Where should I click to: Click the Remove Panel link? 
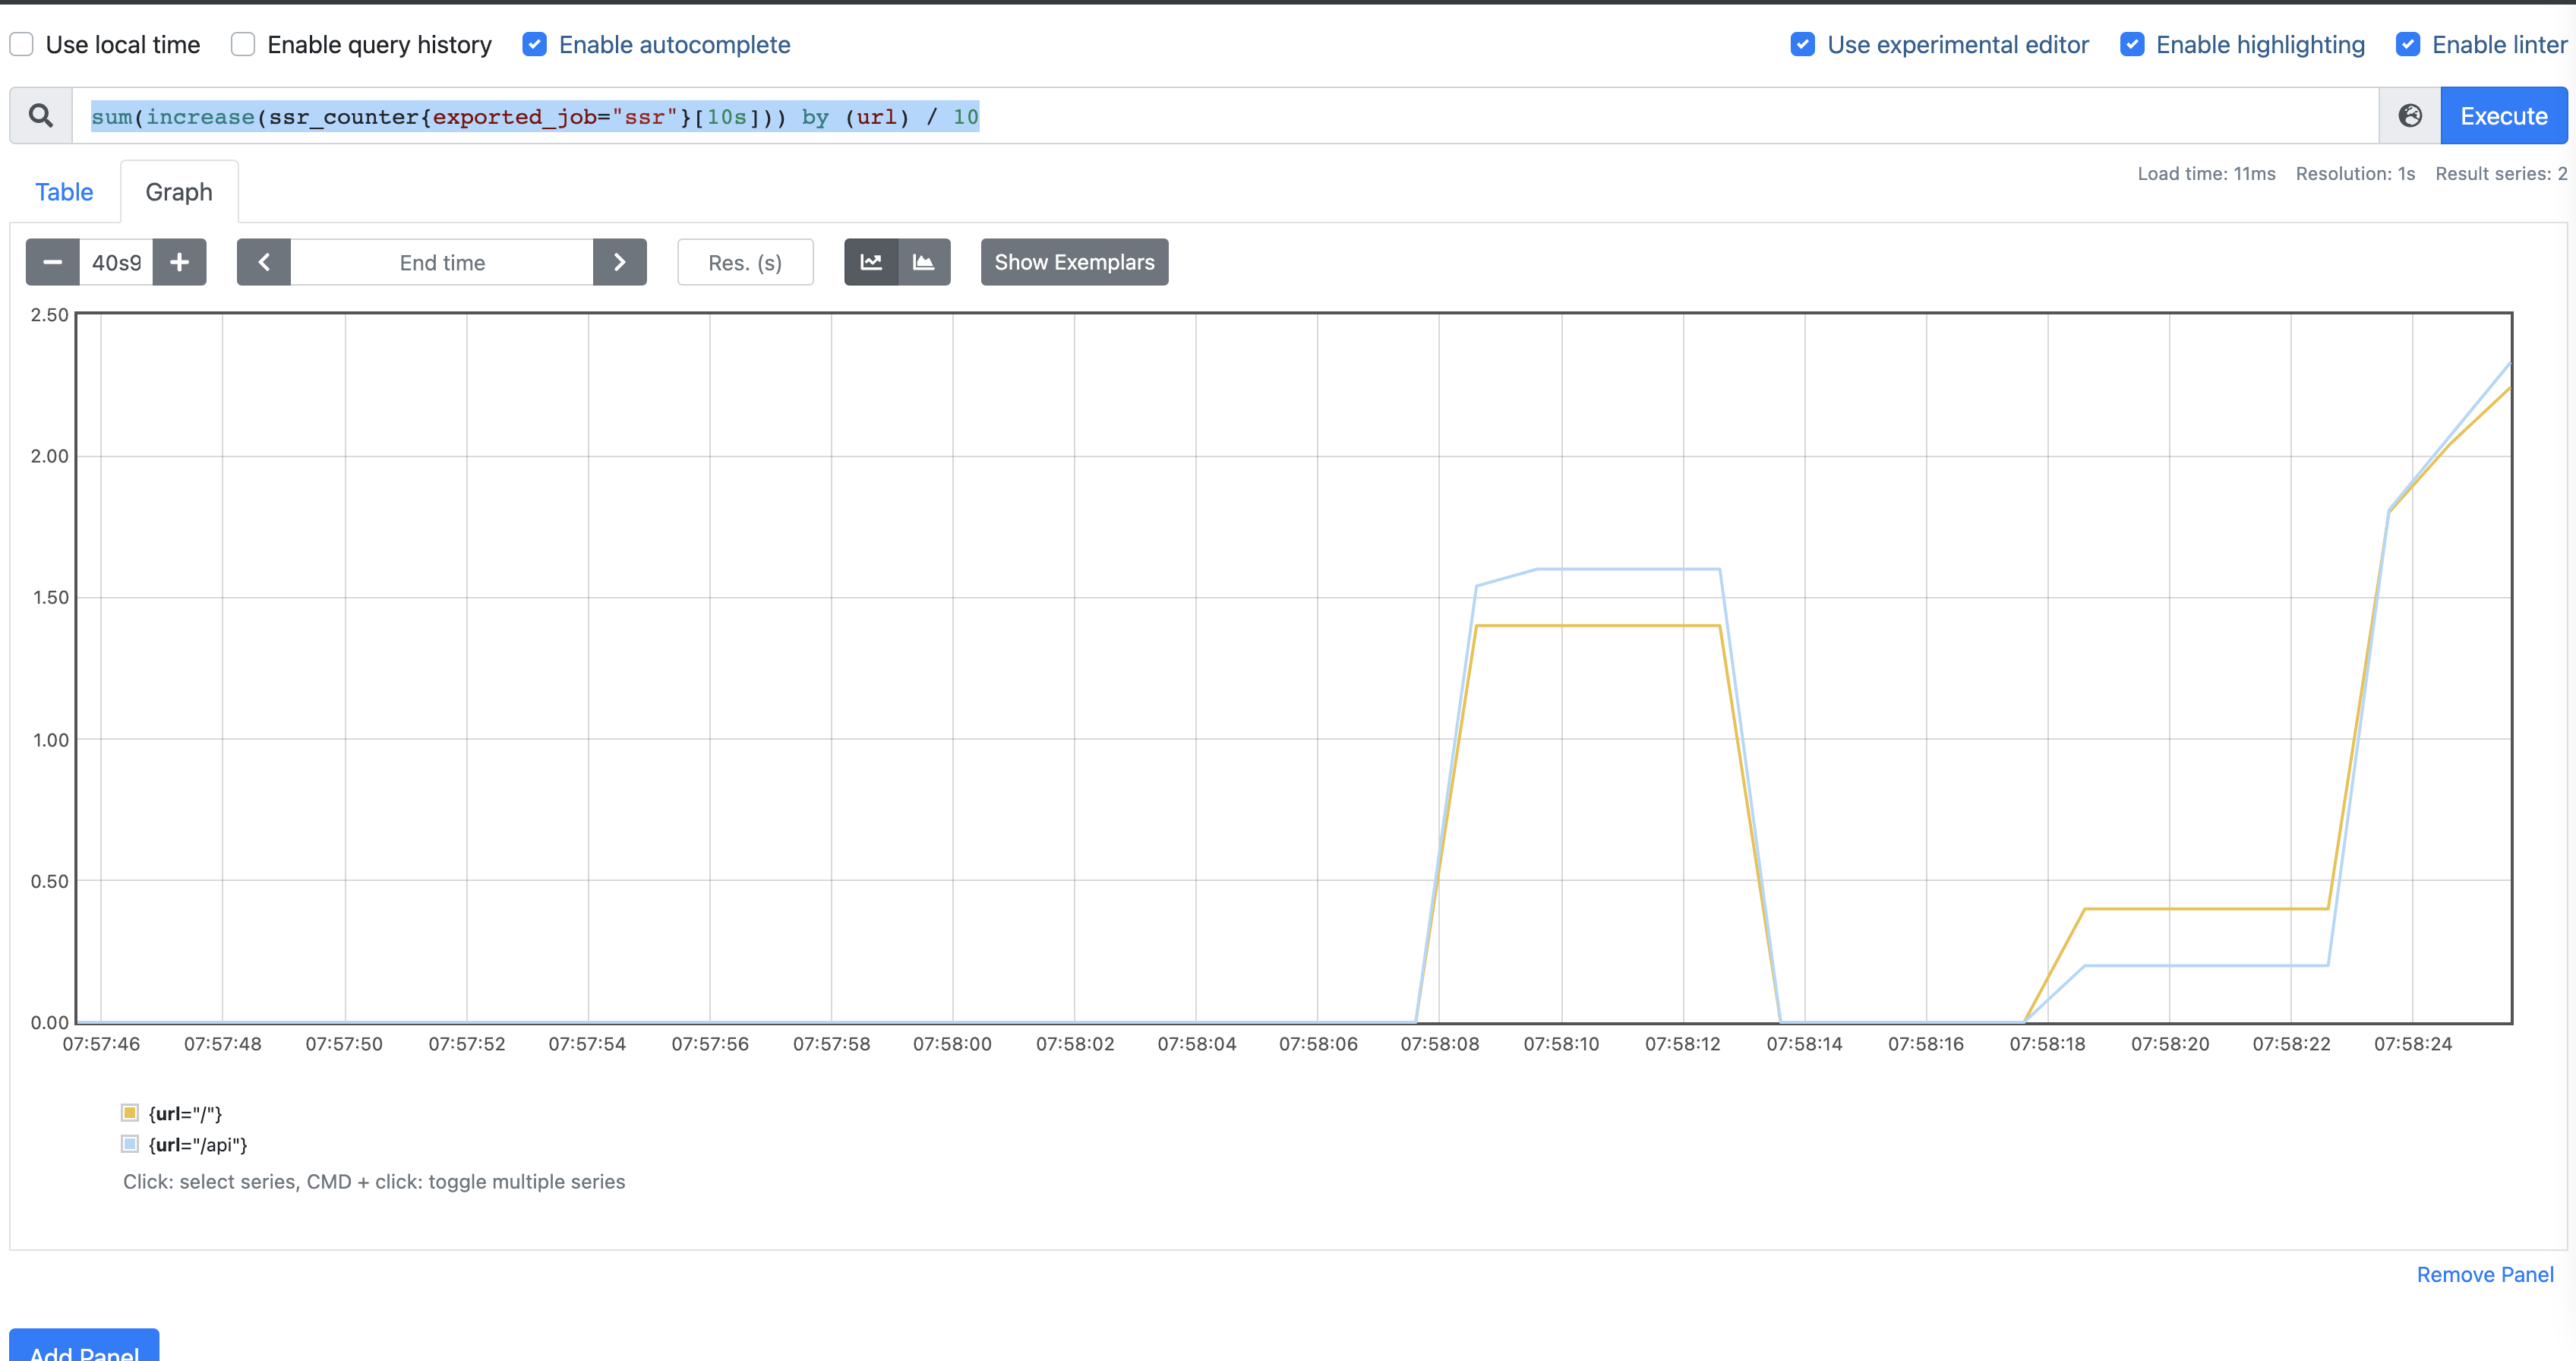point(2485,1274)
